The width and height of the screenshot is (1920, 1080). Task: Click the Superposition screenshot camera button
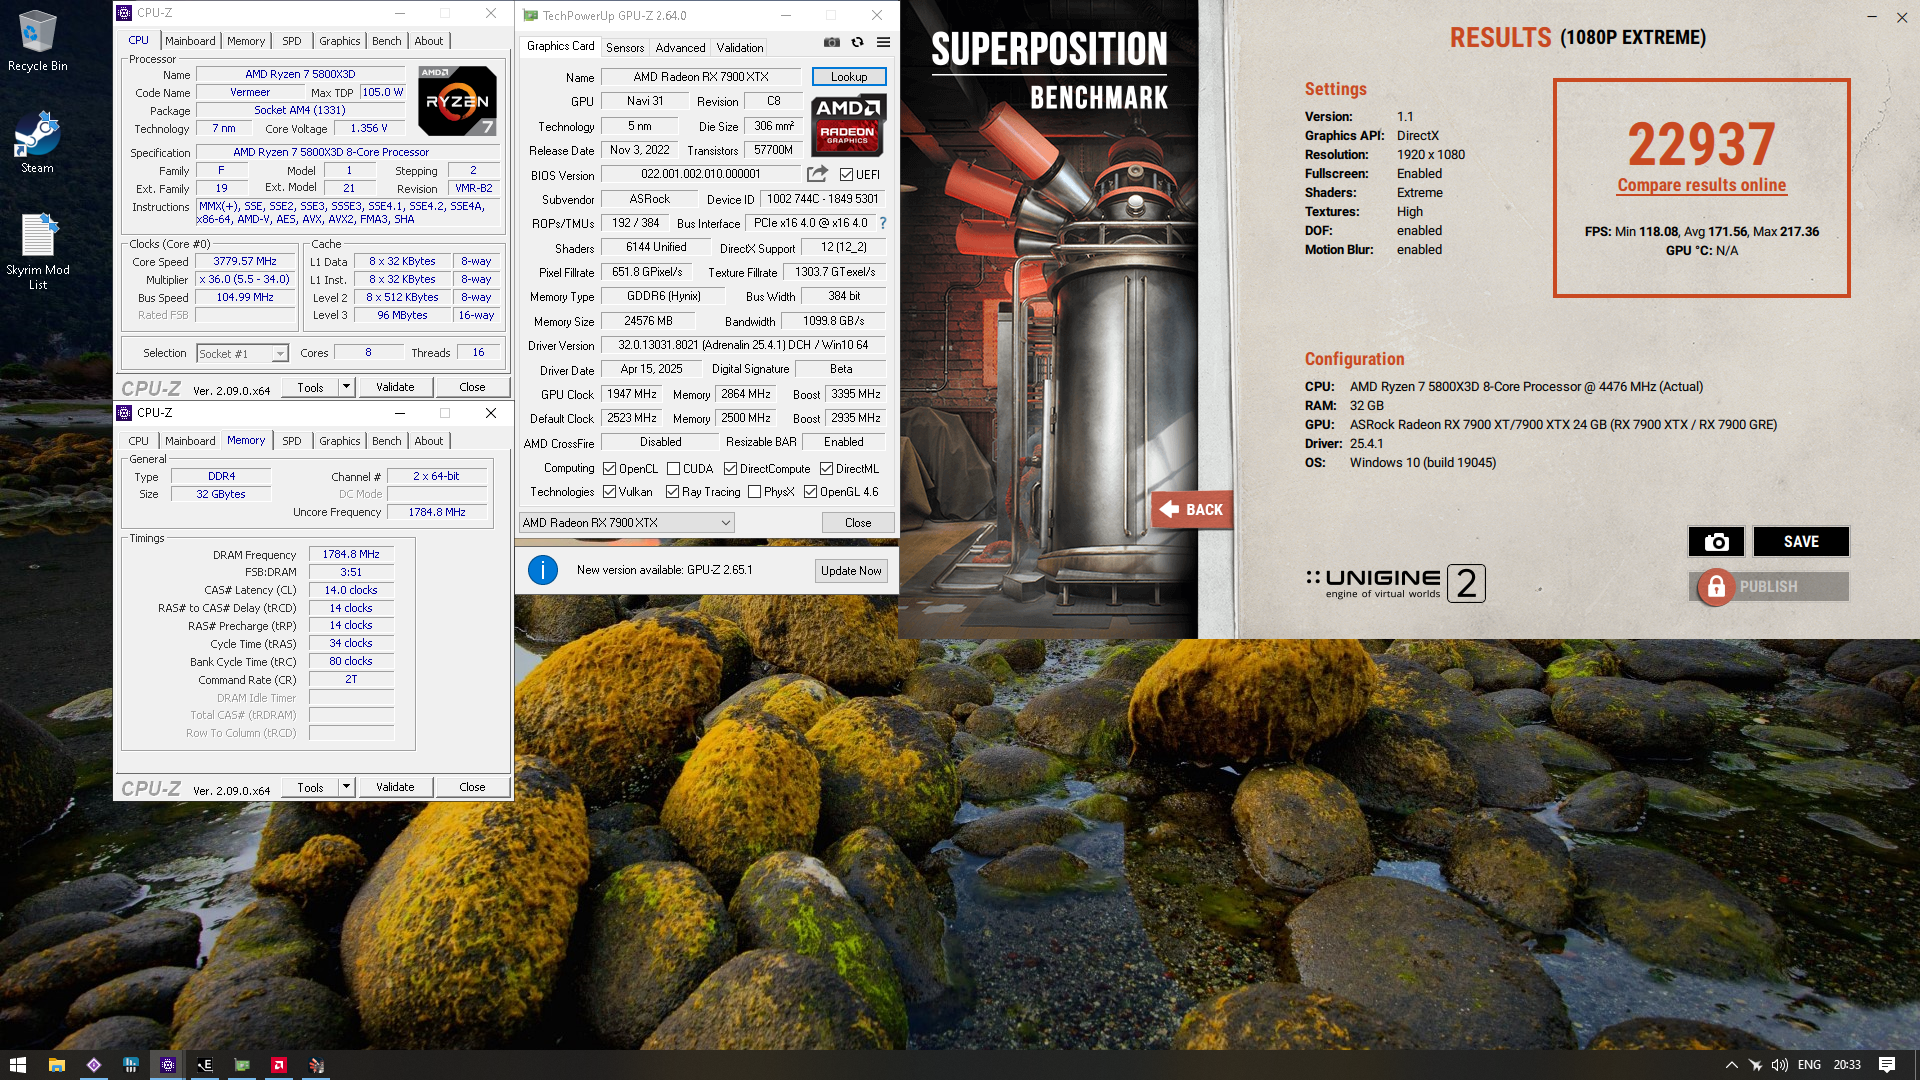(1716, 541)
